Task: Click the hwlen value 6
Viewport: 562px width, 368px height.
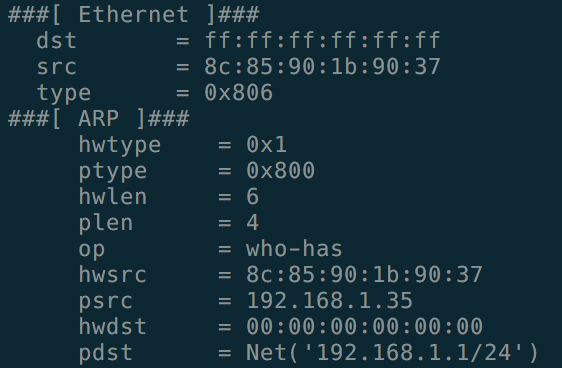Action: 253,197
